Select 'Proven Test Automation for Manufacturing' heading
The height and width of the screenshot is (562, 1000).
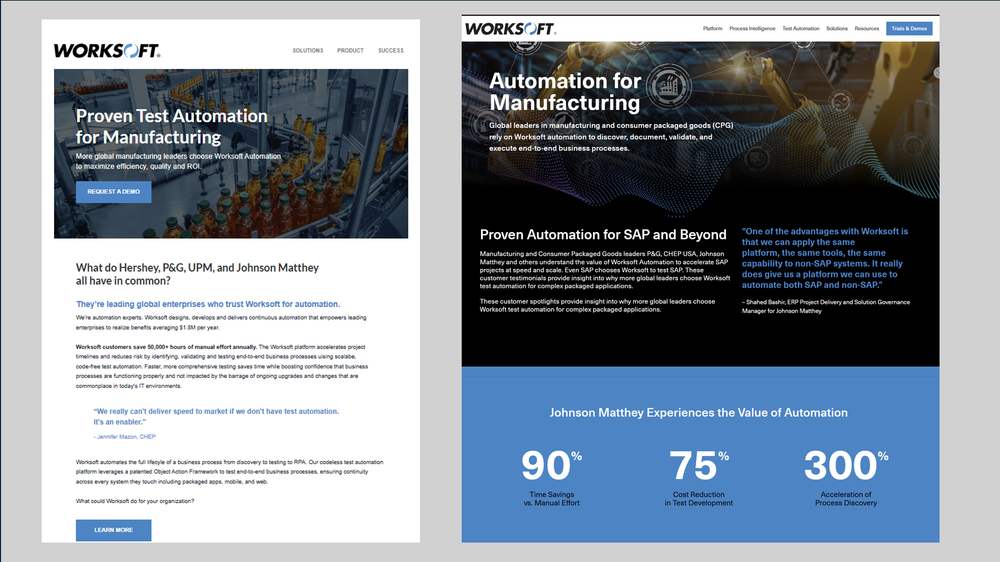pyautogui.click(x=172, y=126)
